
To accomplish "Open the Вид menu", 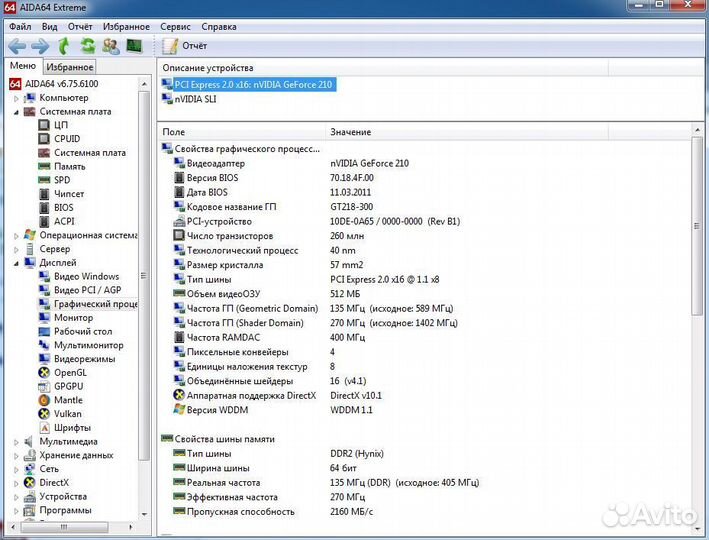I will click(x=49, y=27).
